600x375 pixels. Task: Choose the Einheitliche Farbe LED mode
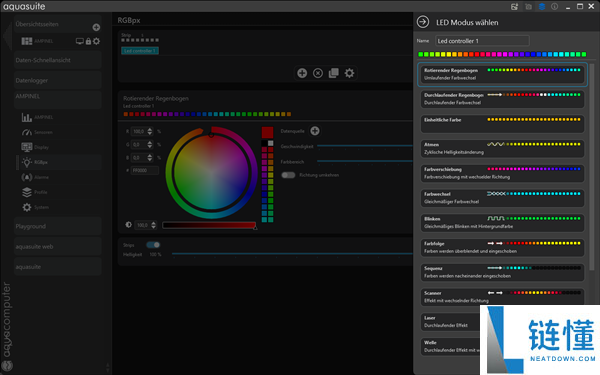coord(502,124)
